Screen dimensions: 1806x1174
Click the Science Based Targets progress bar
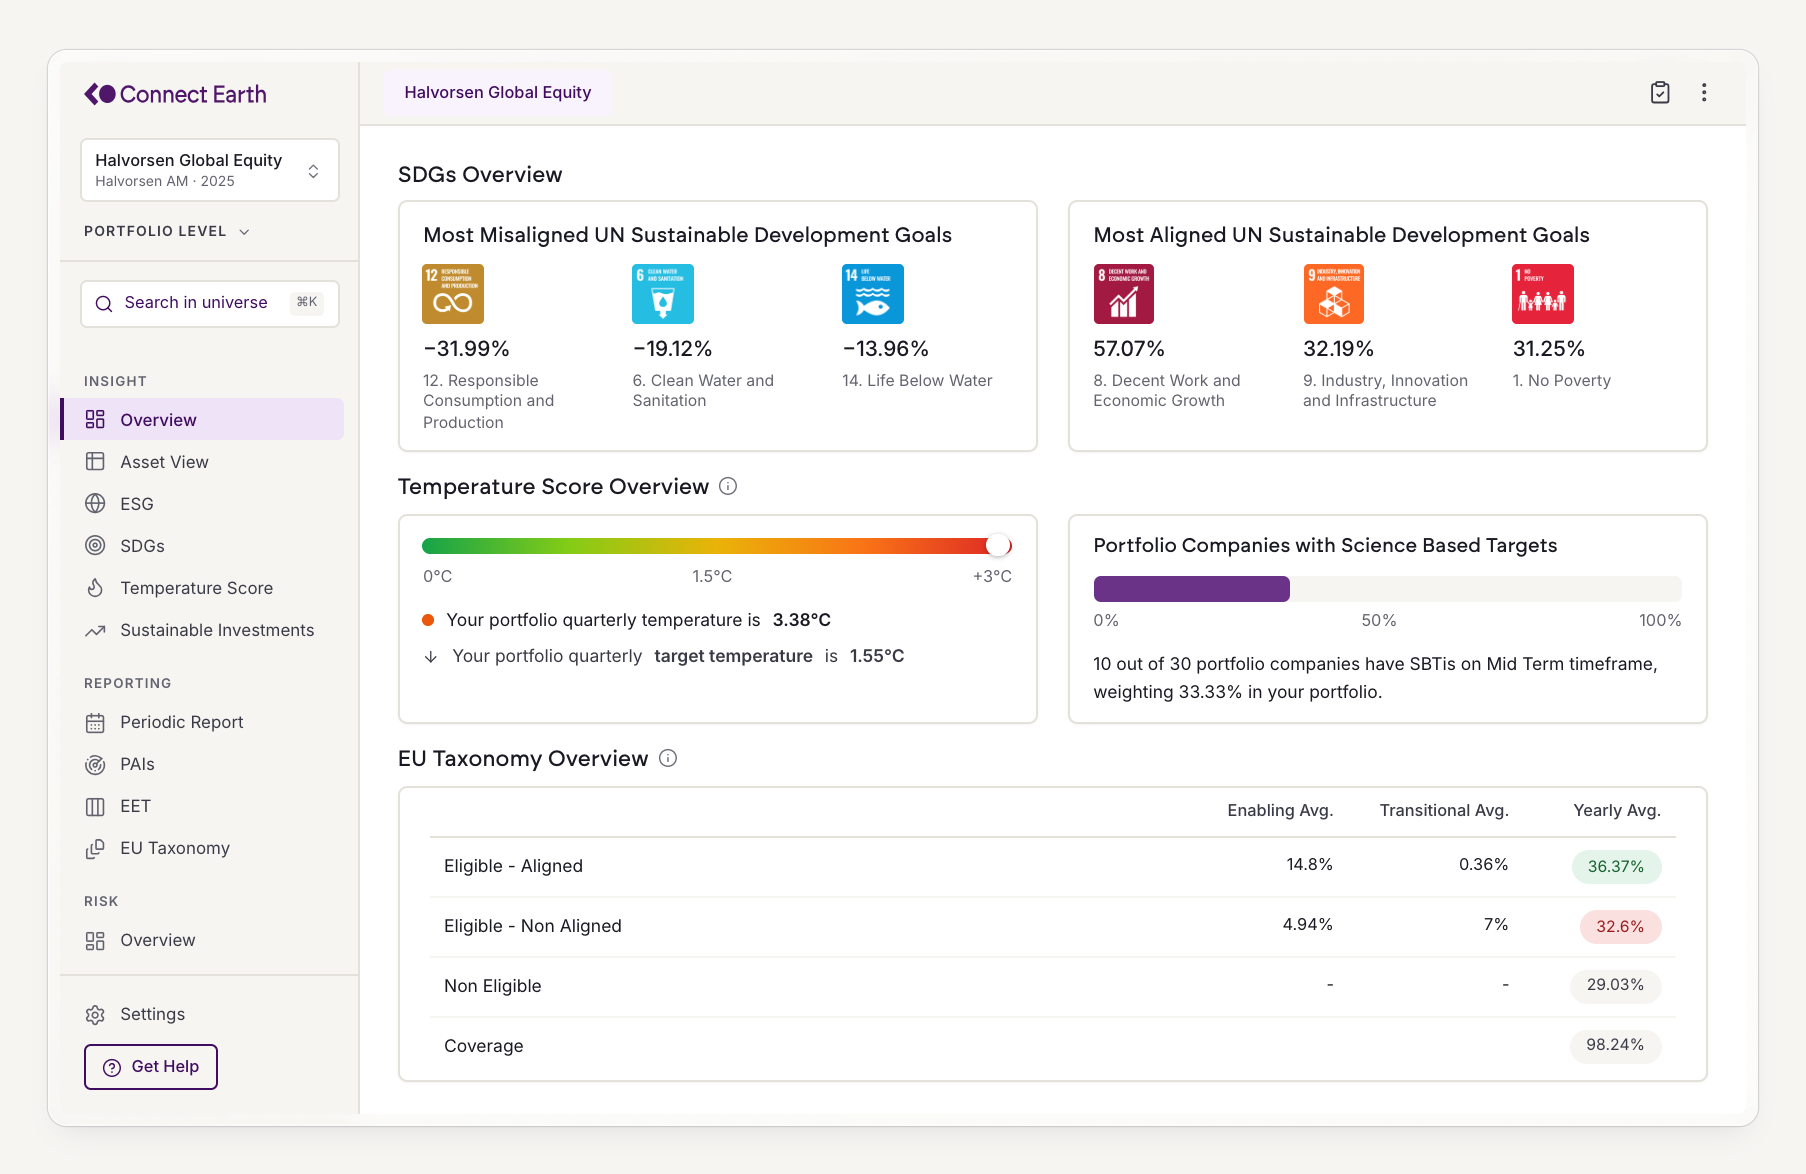pos(1387,589)
